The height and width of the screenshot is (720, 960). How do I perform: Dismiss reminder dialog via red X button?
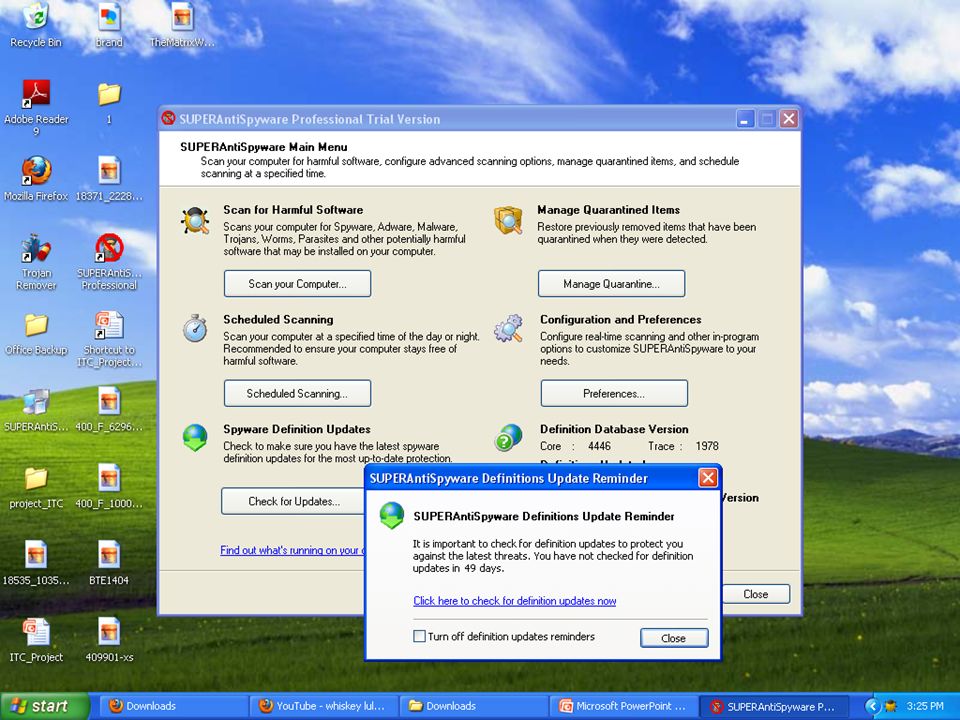pos(708,478)
